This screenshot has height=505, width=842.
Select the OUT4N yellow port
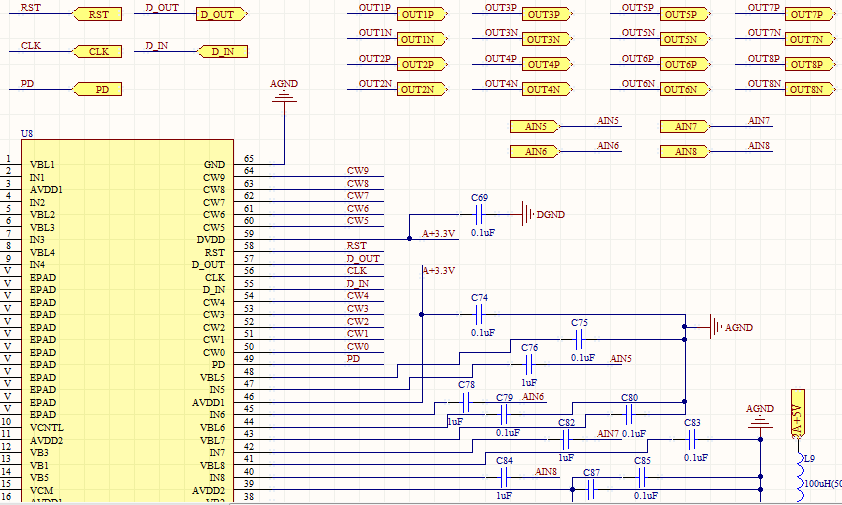[x=547, y=89]
